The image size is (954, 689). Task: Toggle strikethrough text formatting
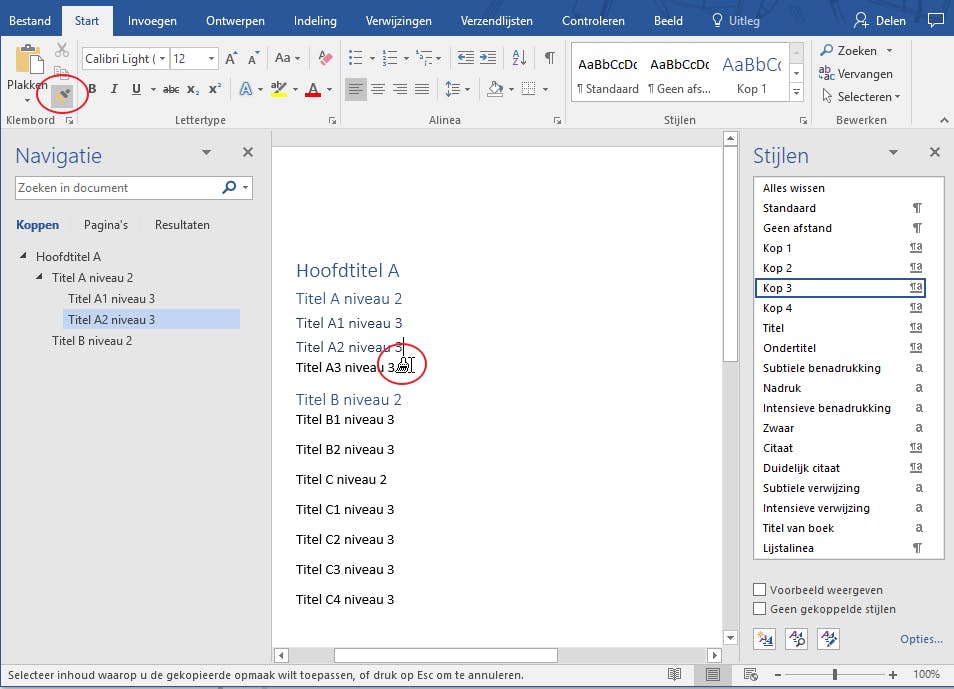click(x=171, y=90)
